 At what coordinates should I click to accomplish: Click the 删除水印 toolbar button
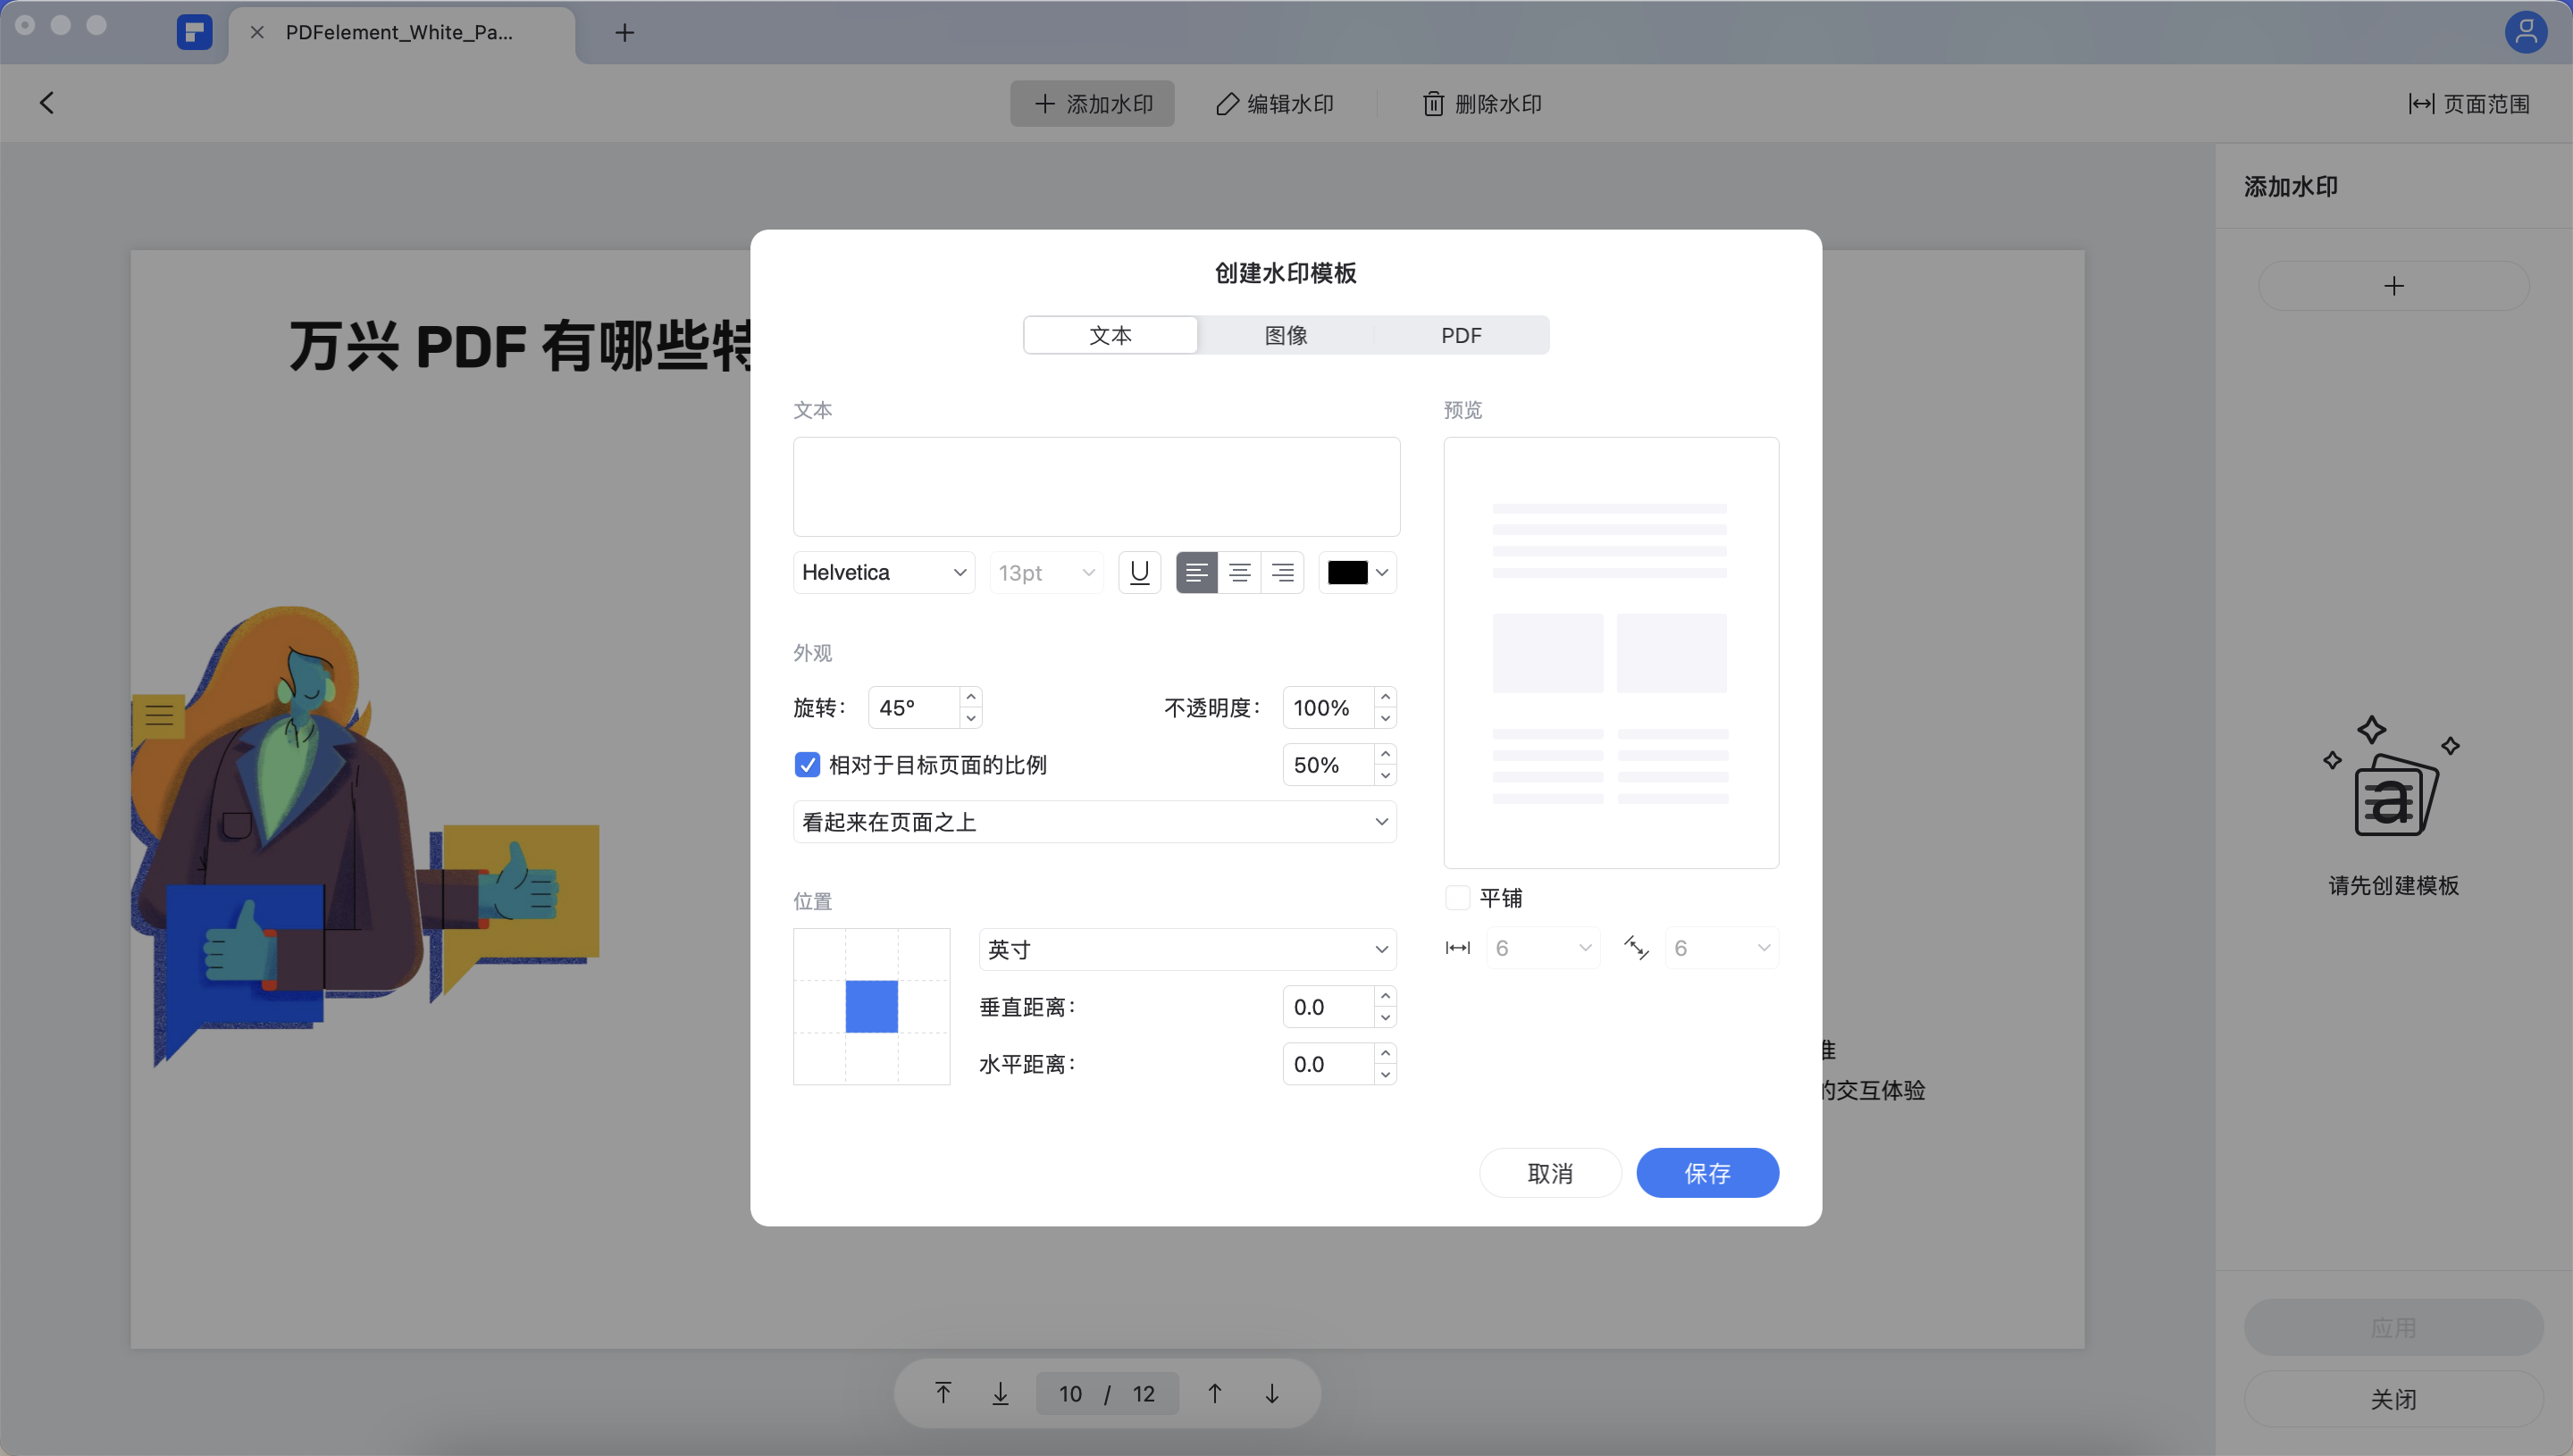pyautogui.click(x=1481, y=104)
